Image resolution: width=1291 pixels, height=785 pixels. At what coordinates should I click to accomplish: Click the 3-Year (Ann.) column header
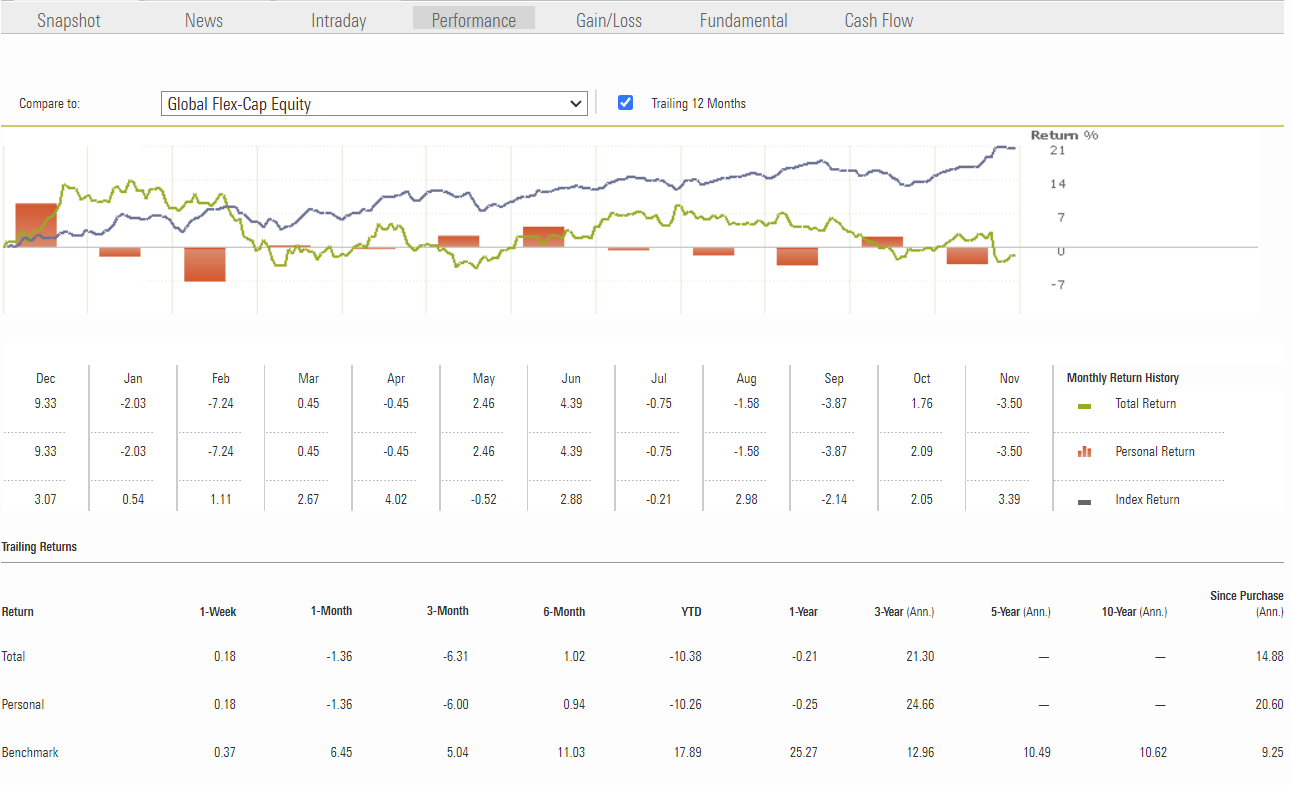click(x=904, y=612)
